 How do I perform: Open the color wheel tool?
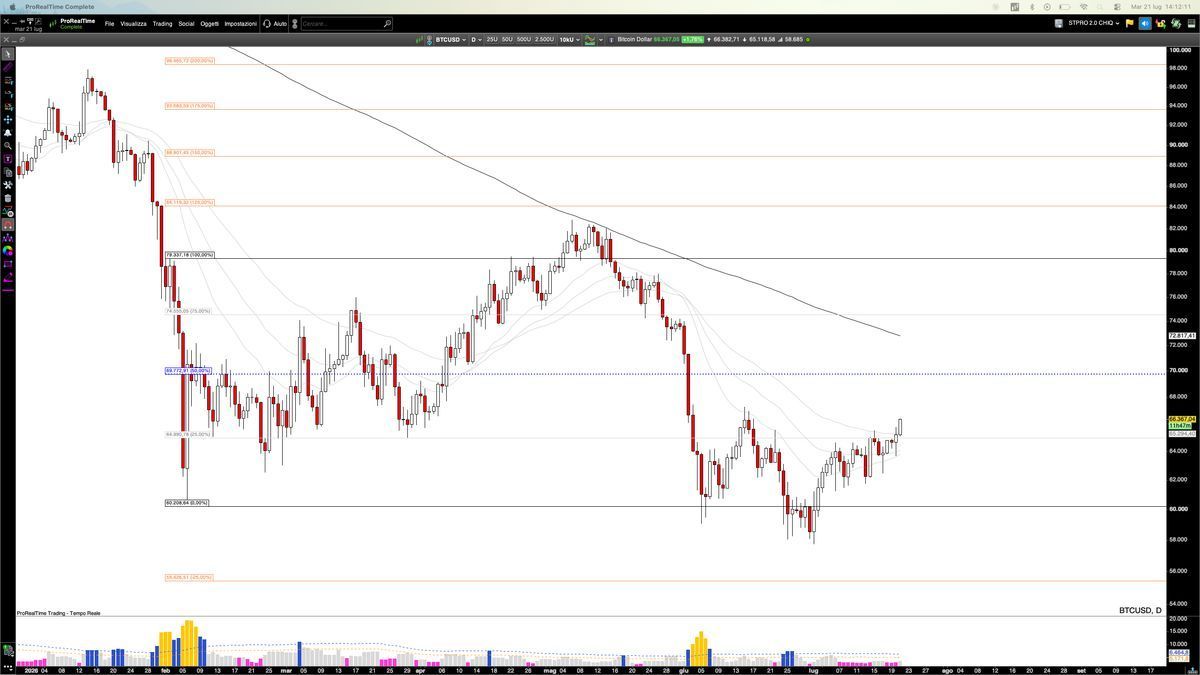(8, 251)
